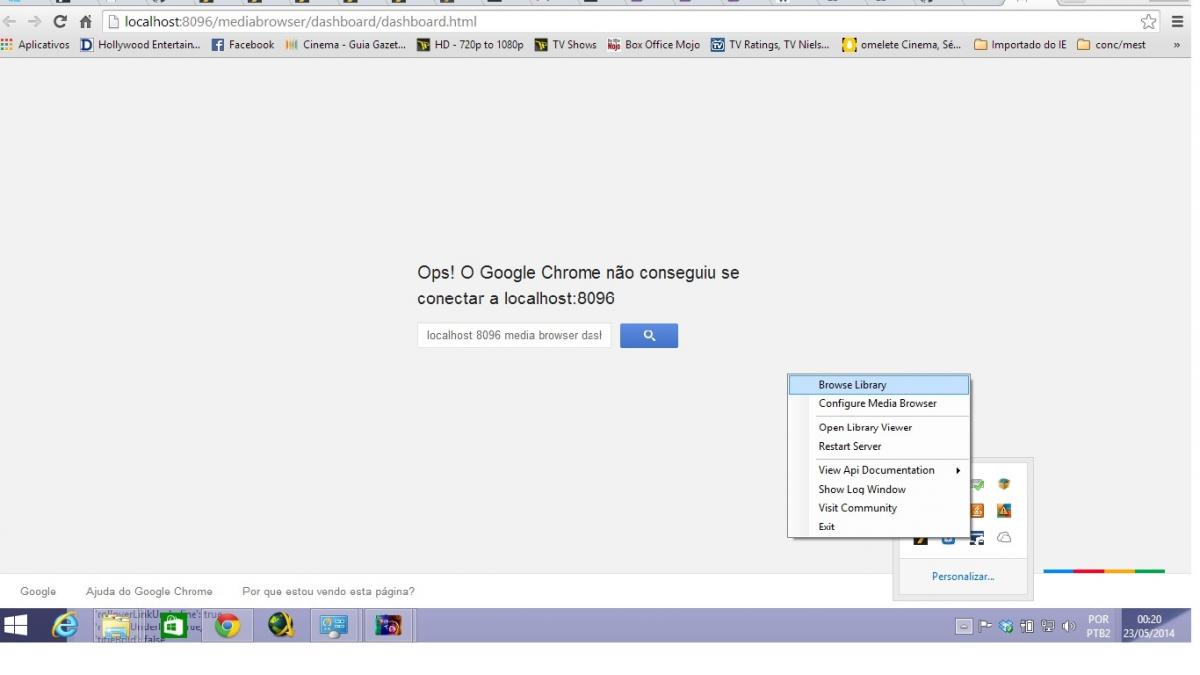Click the Personalizar link in tray popup
Image resolution: width=1200 pixels, height=675 pixels.
(x=963, y=577)
